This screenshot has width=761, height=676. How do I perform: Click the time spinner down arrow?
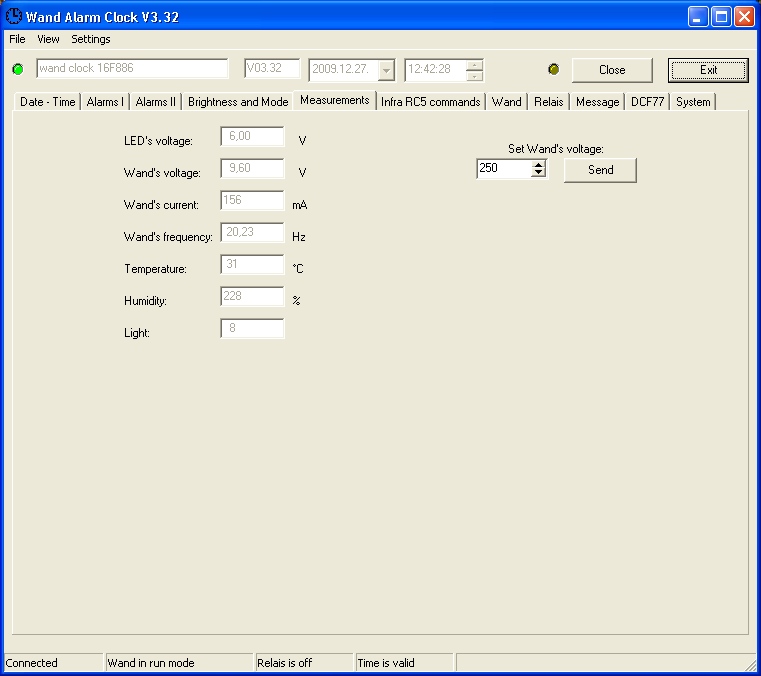[x=474, y=76]
